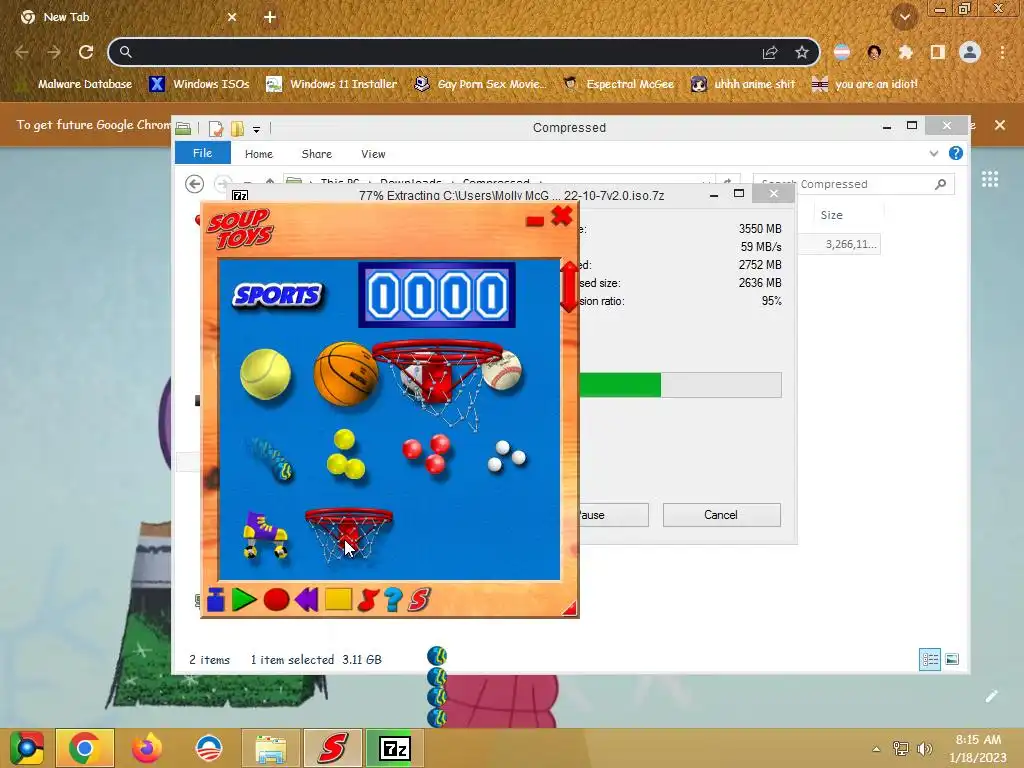1024x768 pixels.
Task: Open the Chrome extensions puzzle icon
Action: click(x=906, y=52)
